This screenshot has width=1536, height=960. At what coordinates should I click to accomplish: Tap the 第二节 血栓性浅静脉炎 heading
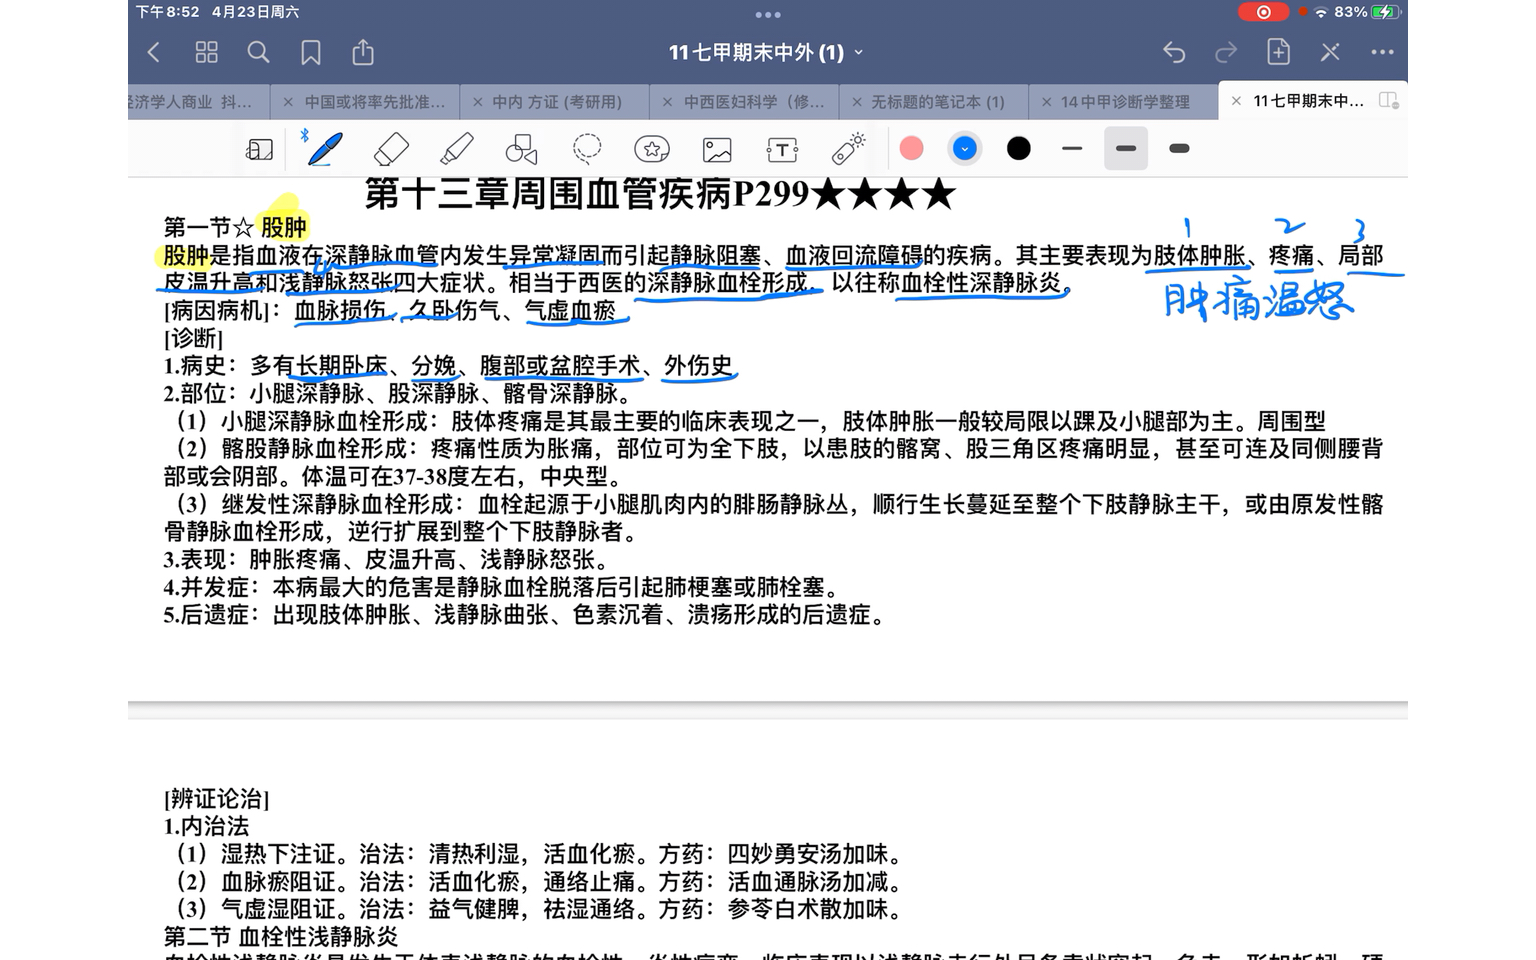click(x=281, y=937)
